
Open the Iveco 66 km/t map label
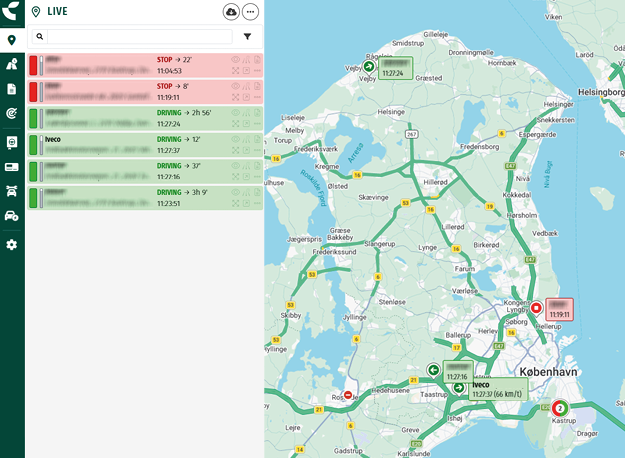point(498,389)
